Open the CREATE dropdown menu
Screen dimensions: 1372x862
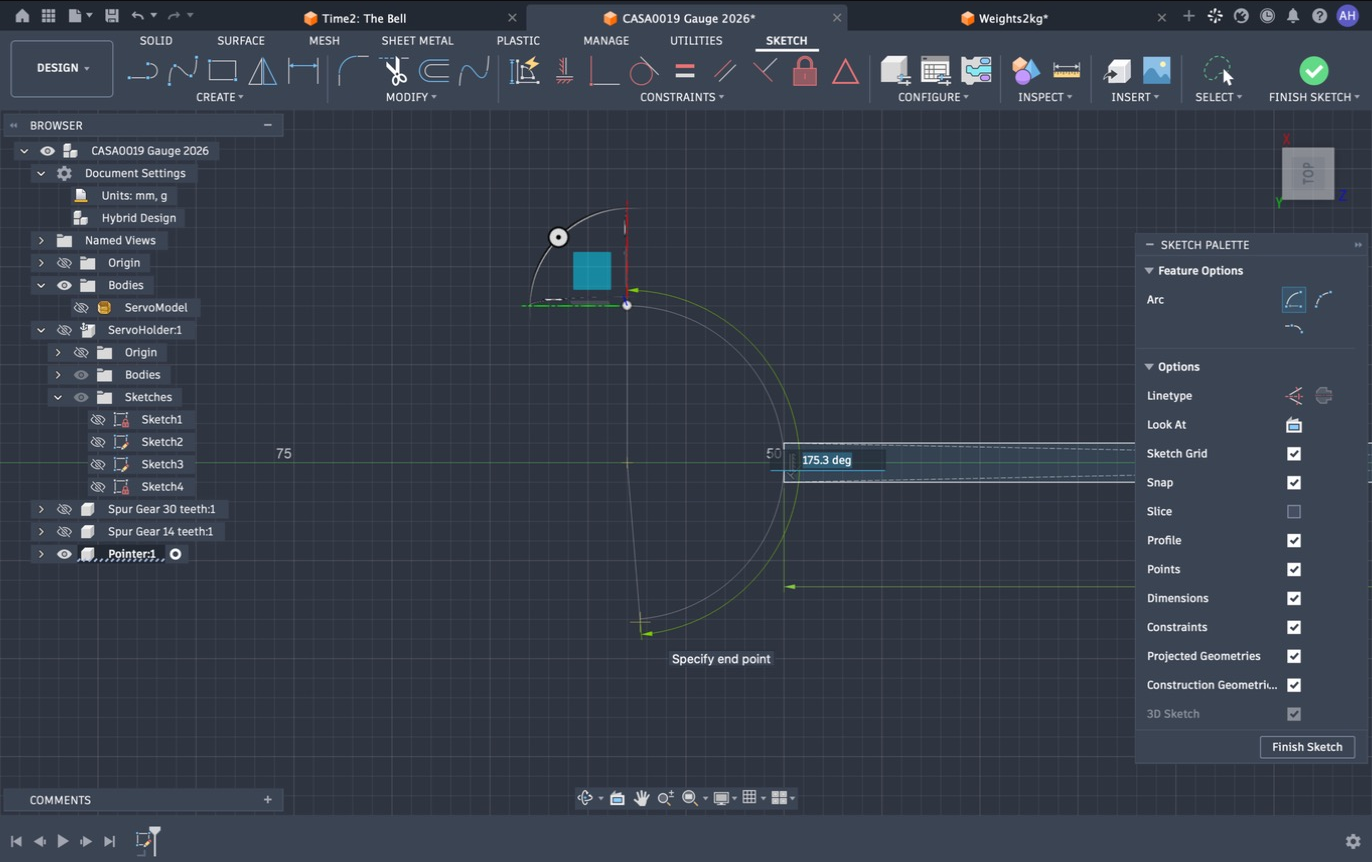pos(220,97)
